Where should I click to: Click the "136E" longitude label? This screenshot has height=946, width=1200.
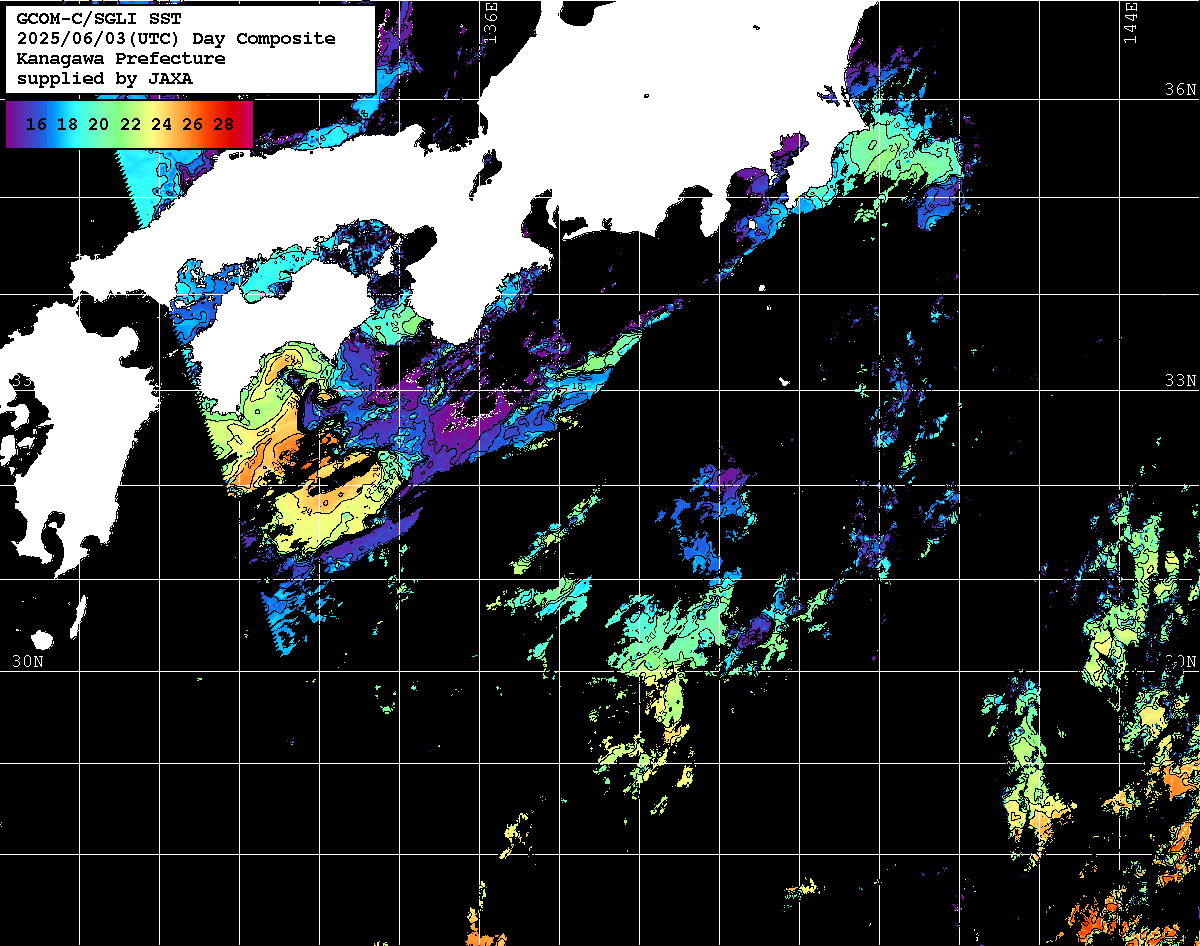(490, 22)
